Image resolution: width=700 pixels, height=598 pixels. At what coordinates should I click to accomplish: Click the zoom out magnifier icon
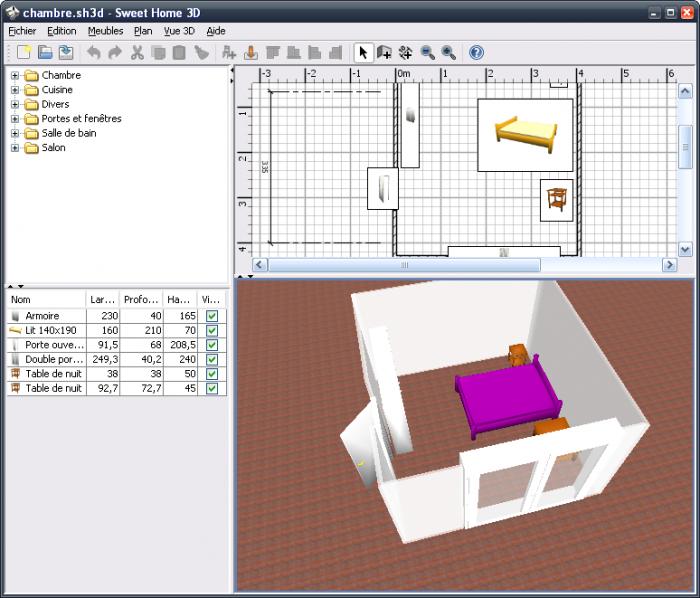(427, 52)
